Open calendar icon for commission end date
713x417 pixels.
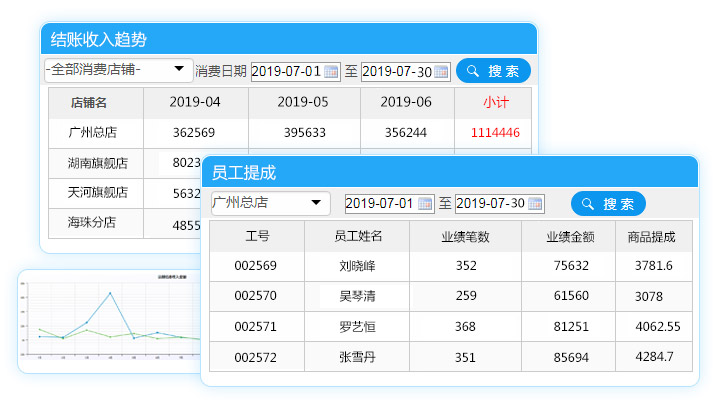[536, 204]
